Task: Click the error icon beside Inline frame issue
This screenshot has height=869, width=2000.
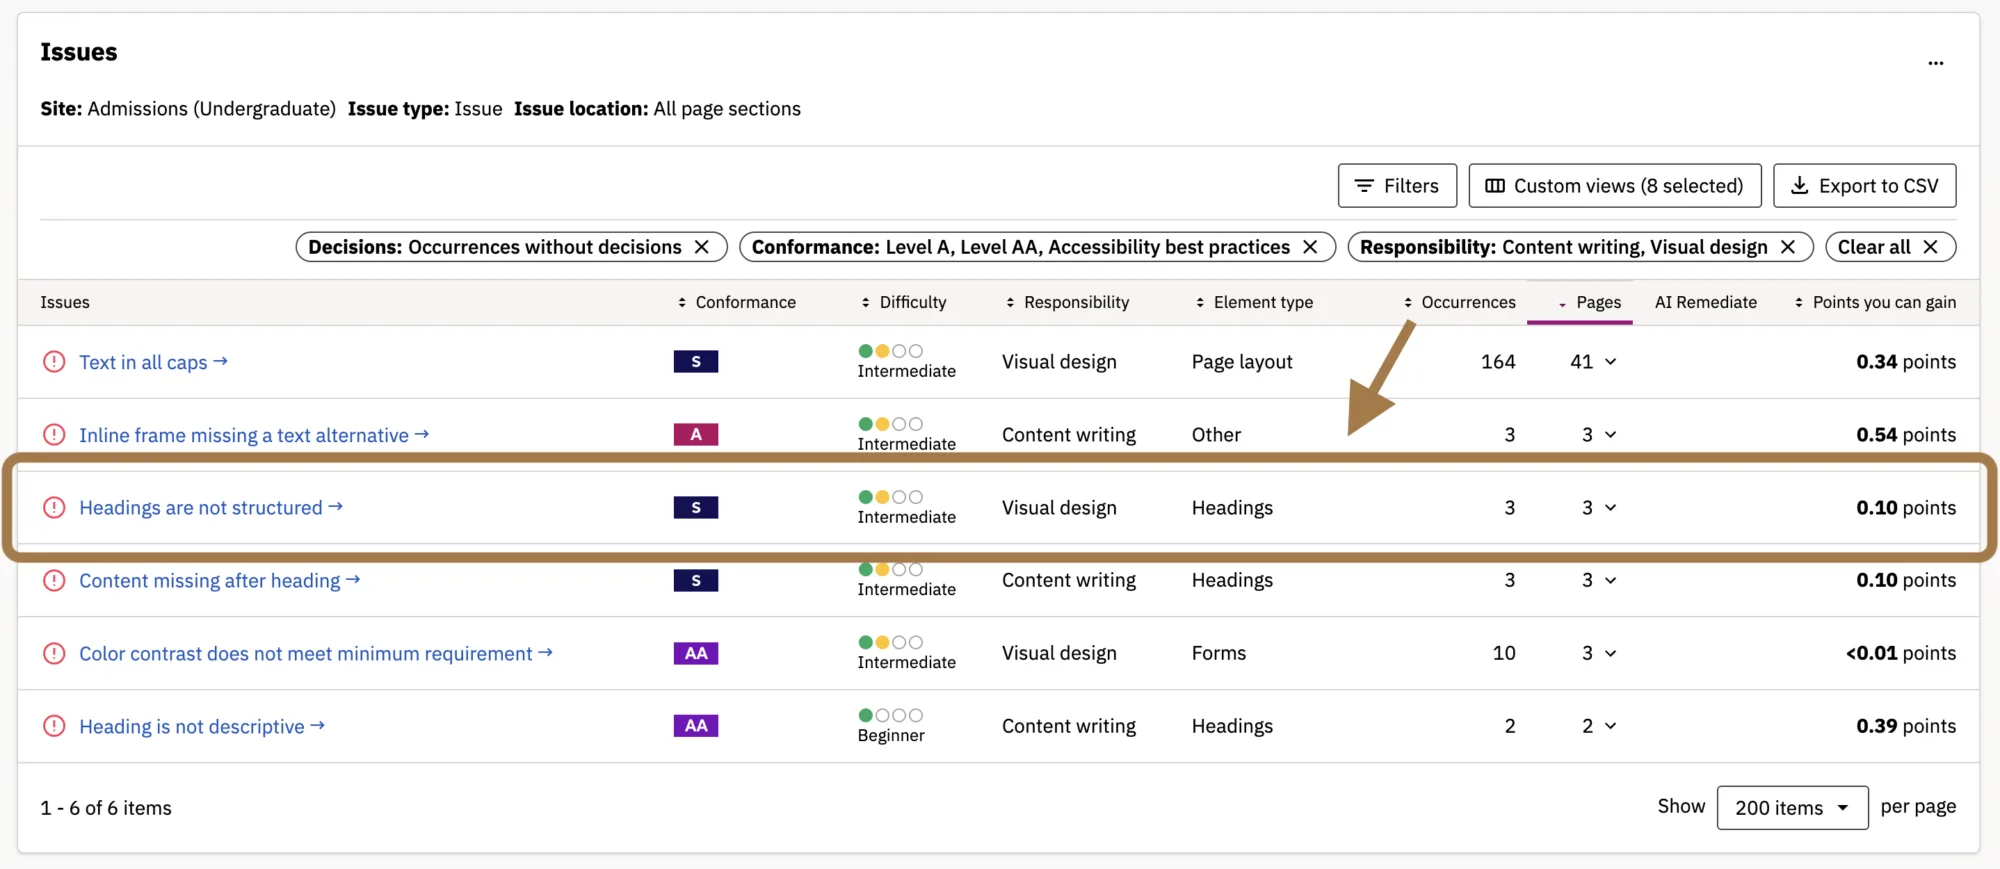Action: click(54, 435)
